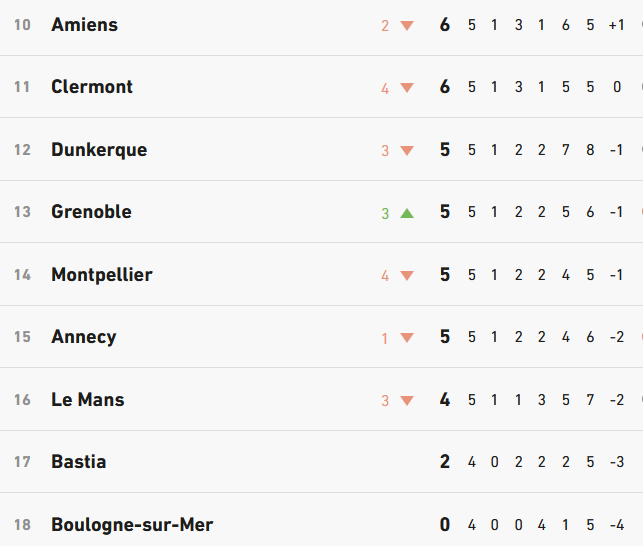The width and height of the screenshot is (643, 546).
Task: Click Grenoble's green upward trend arrow
Action: [407, 213]
